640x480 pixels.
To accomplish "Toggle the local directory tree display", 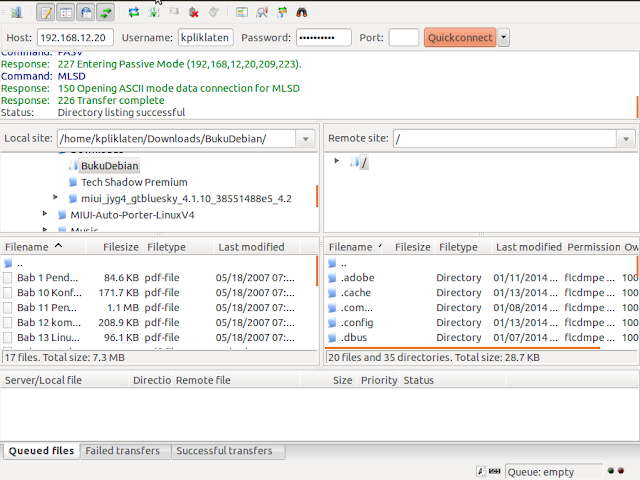I will click(66, 12).
